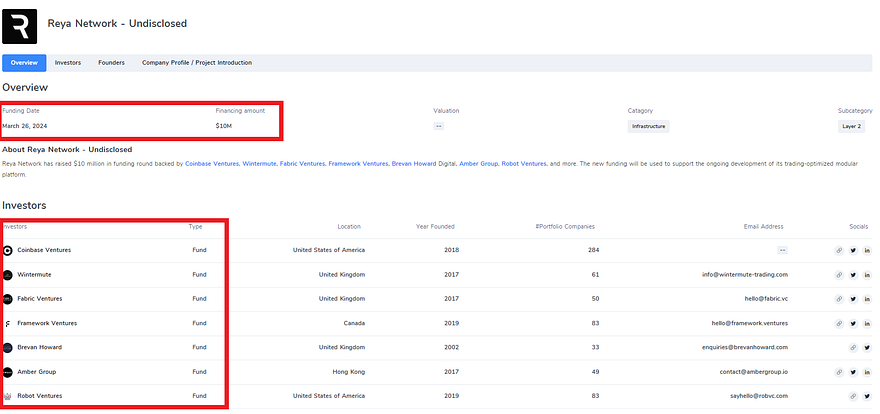This screenshot has height=414, width=880.
Task: Click the $10M financing amount value
Action: [x=223, y=126]
